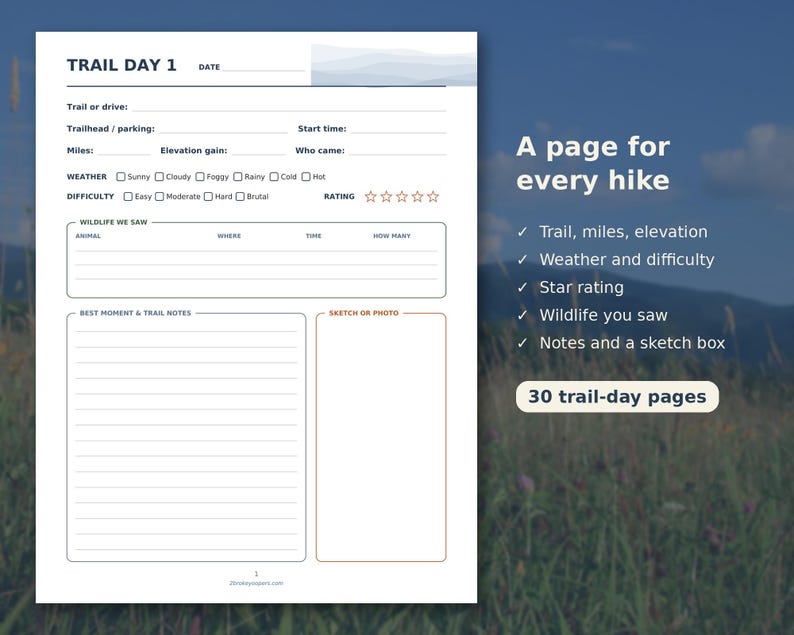Click the Trailhead / parking field
Image resolution: width=794 pixels, height=635 pixels.
click(223, 129)
